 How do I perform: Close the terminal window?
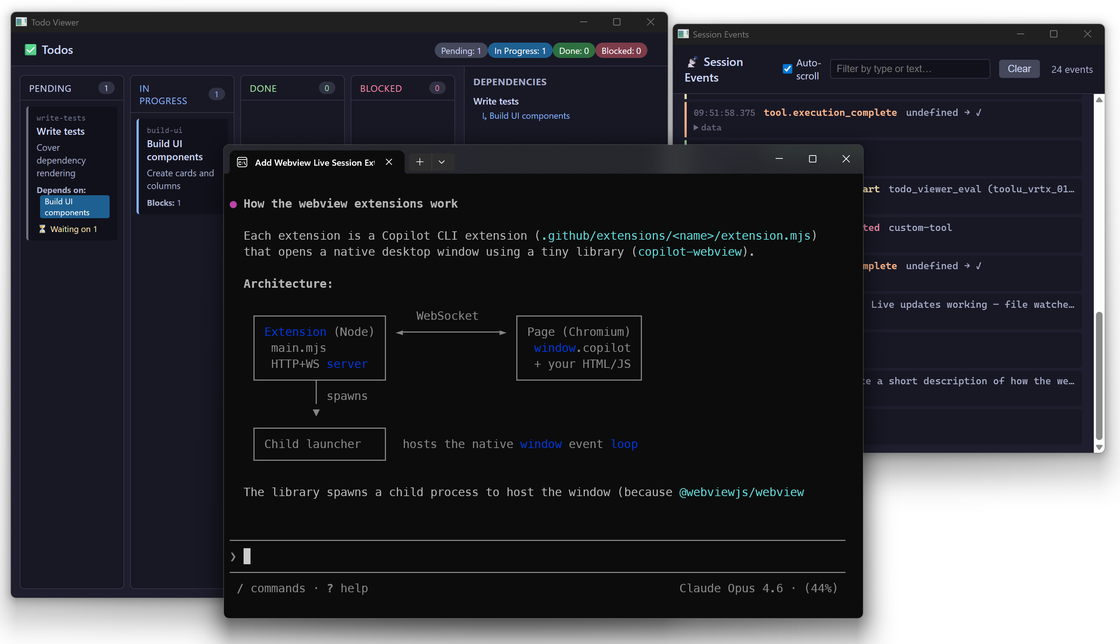(x=846, y=159)
